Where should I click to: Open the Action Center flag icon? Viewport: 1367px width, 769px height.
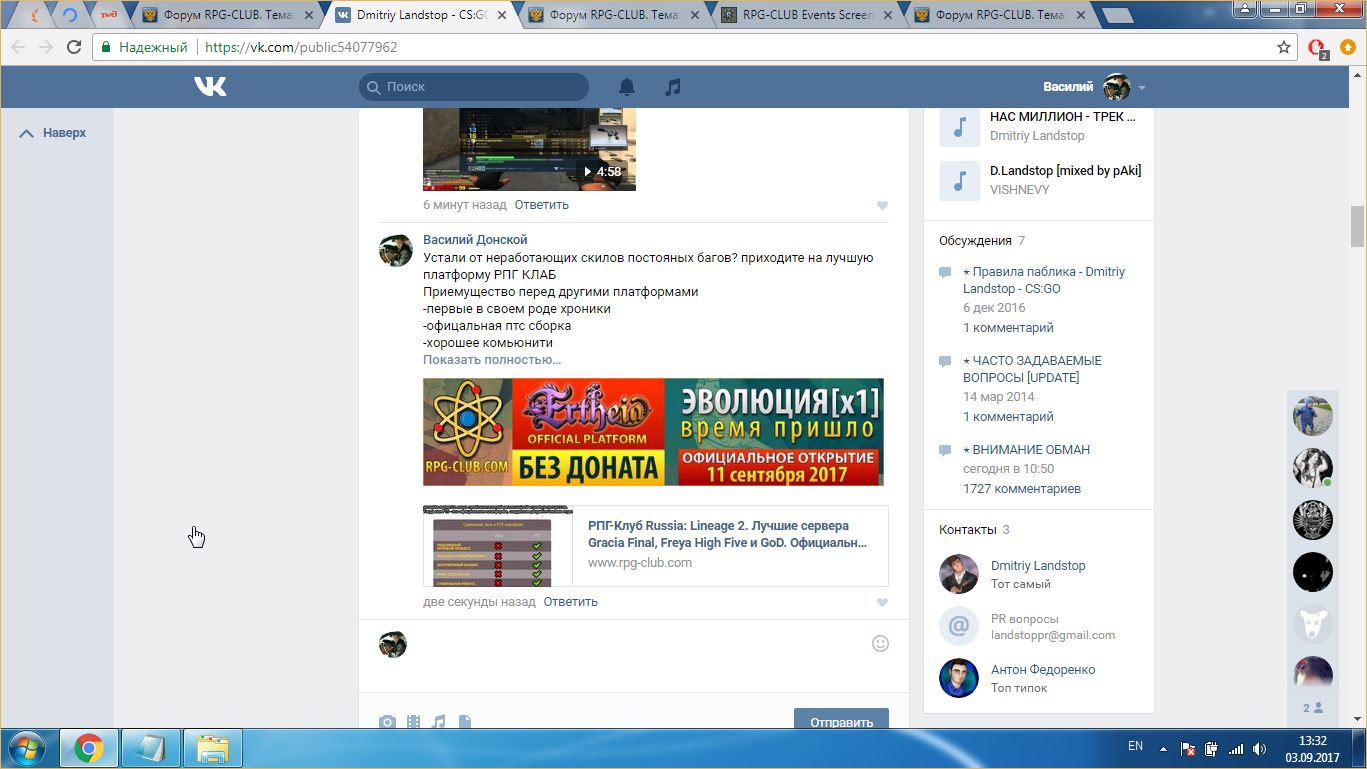click(x=1188, y=748)
